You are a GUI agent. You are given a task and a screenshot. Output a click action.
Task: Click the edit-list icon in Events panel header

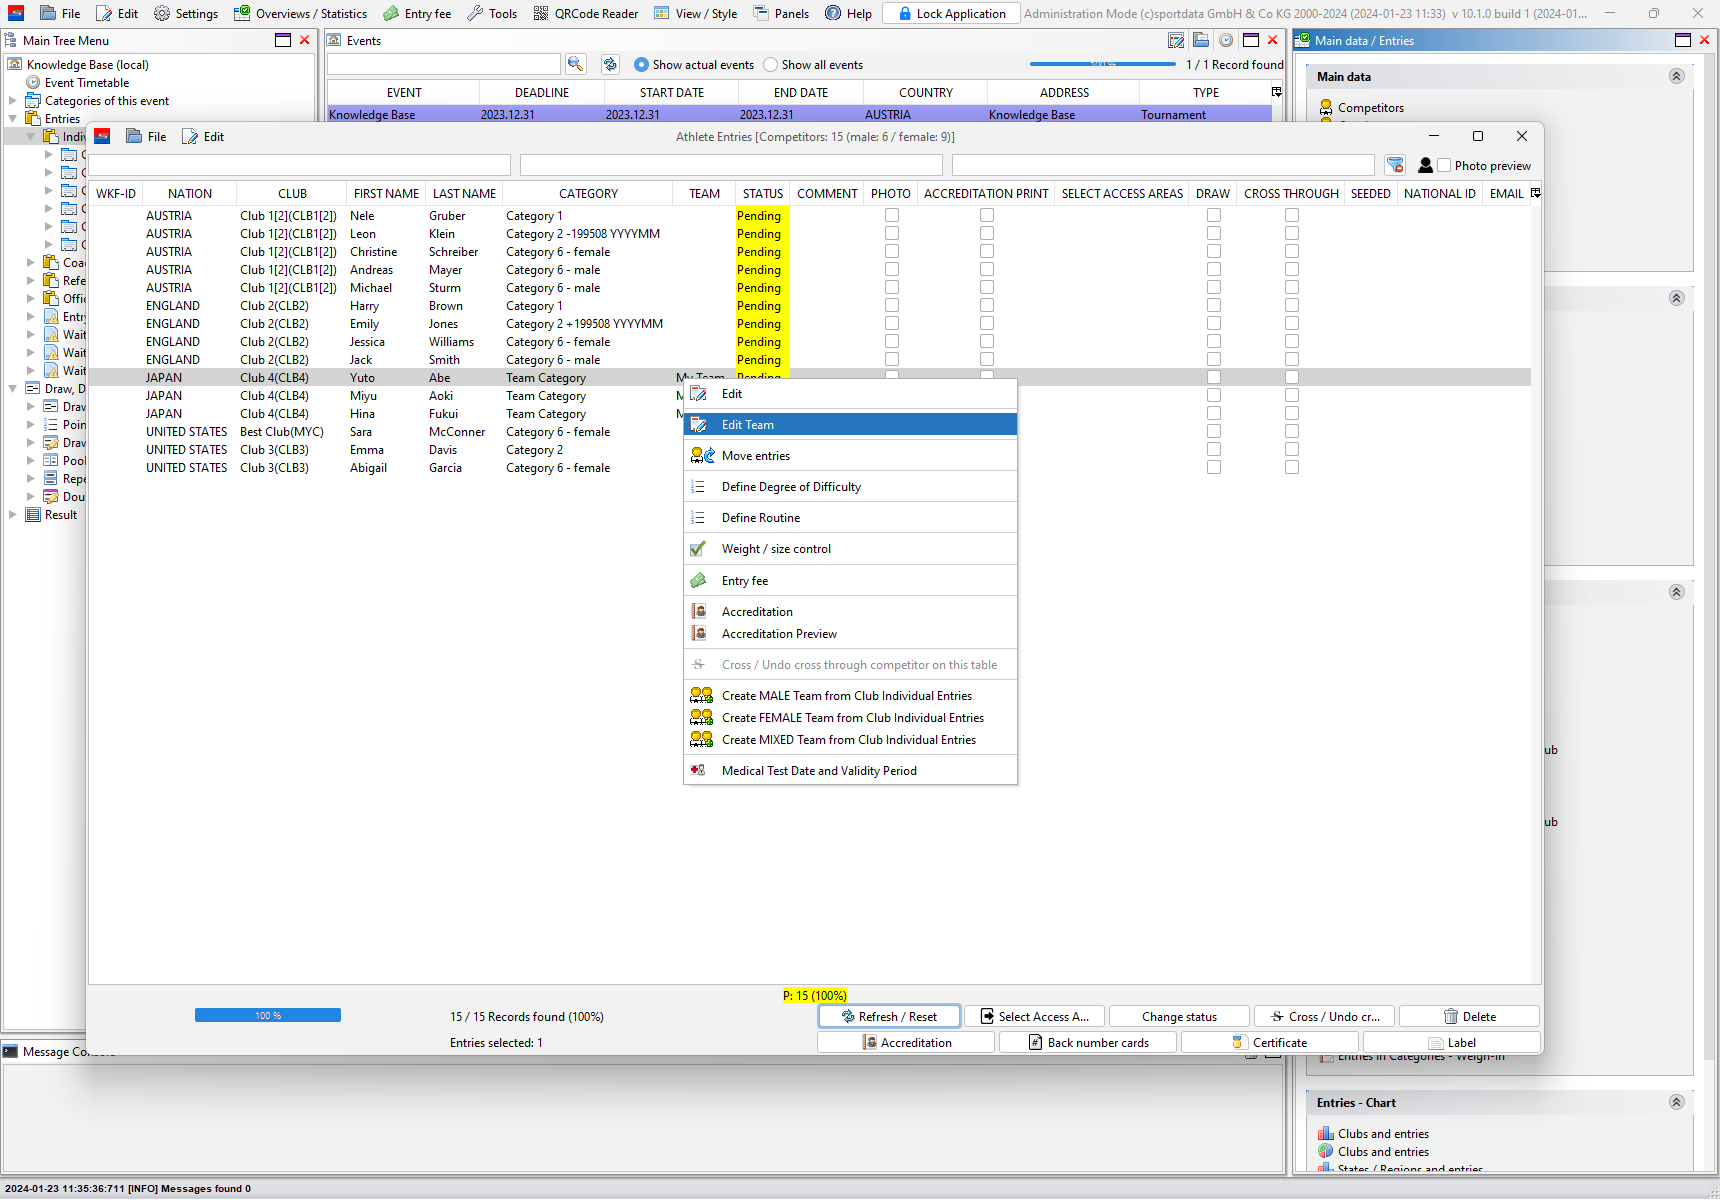(x=1176, y=40)
